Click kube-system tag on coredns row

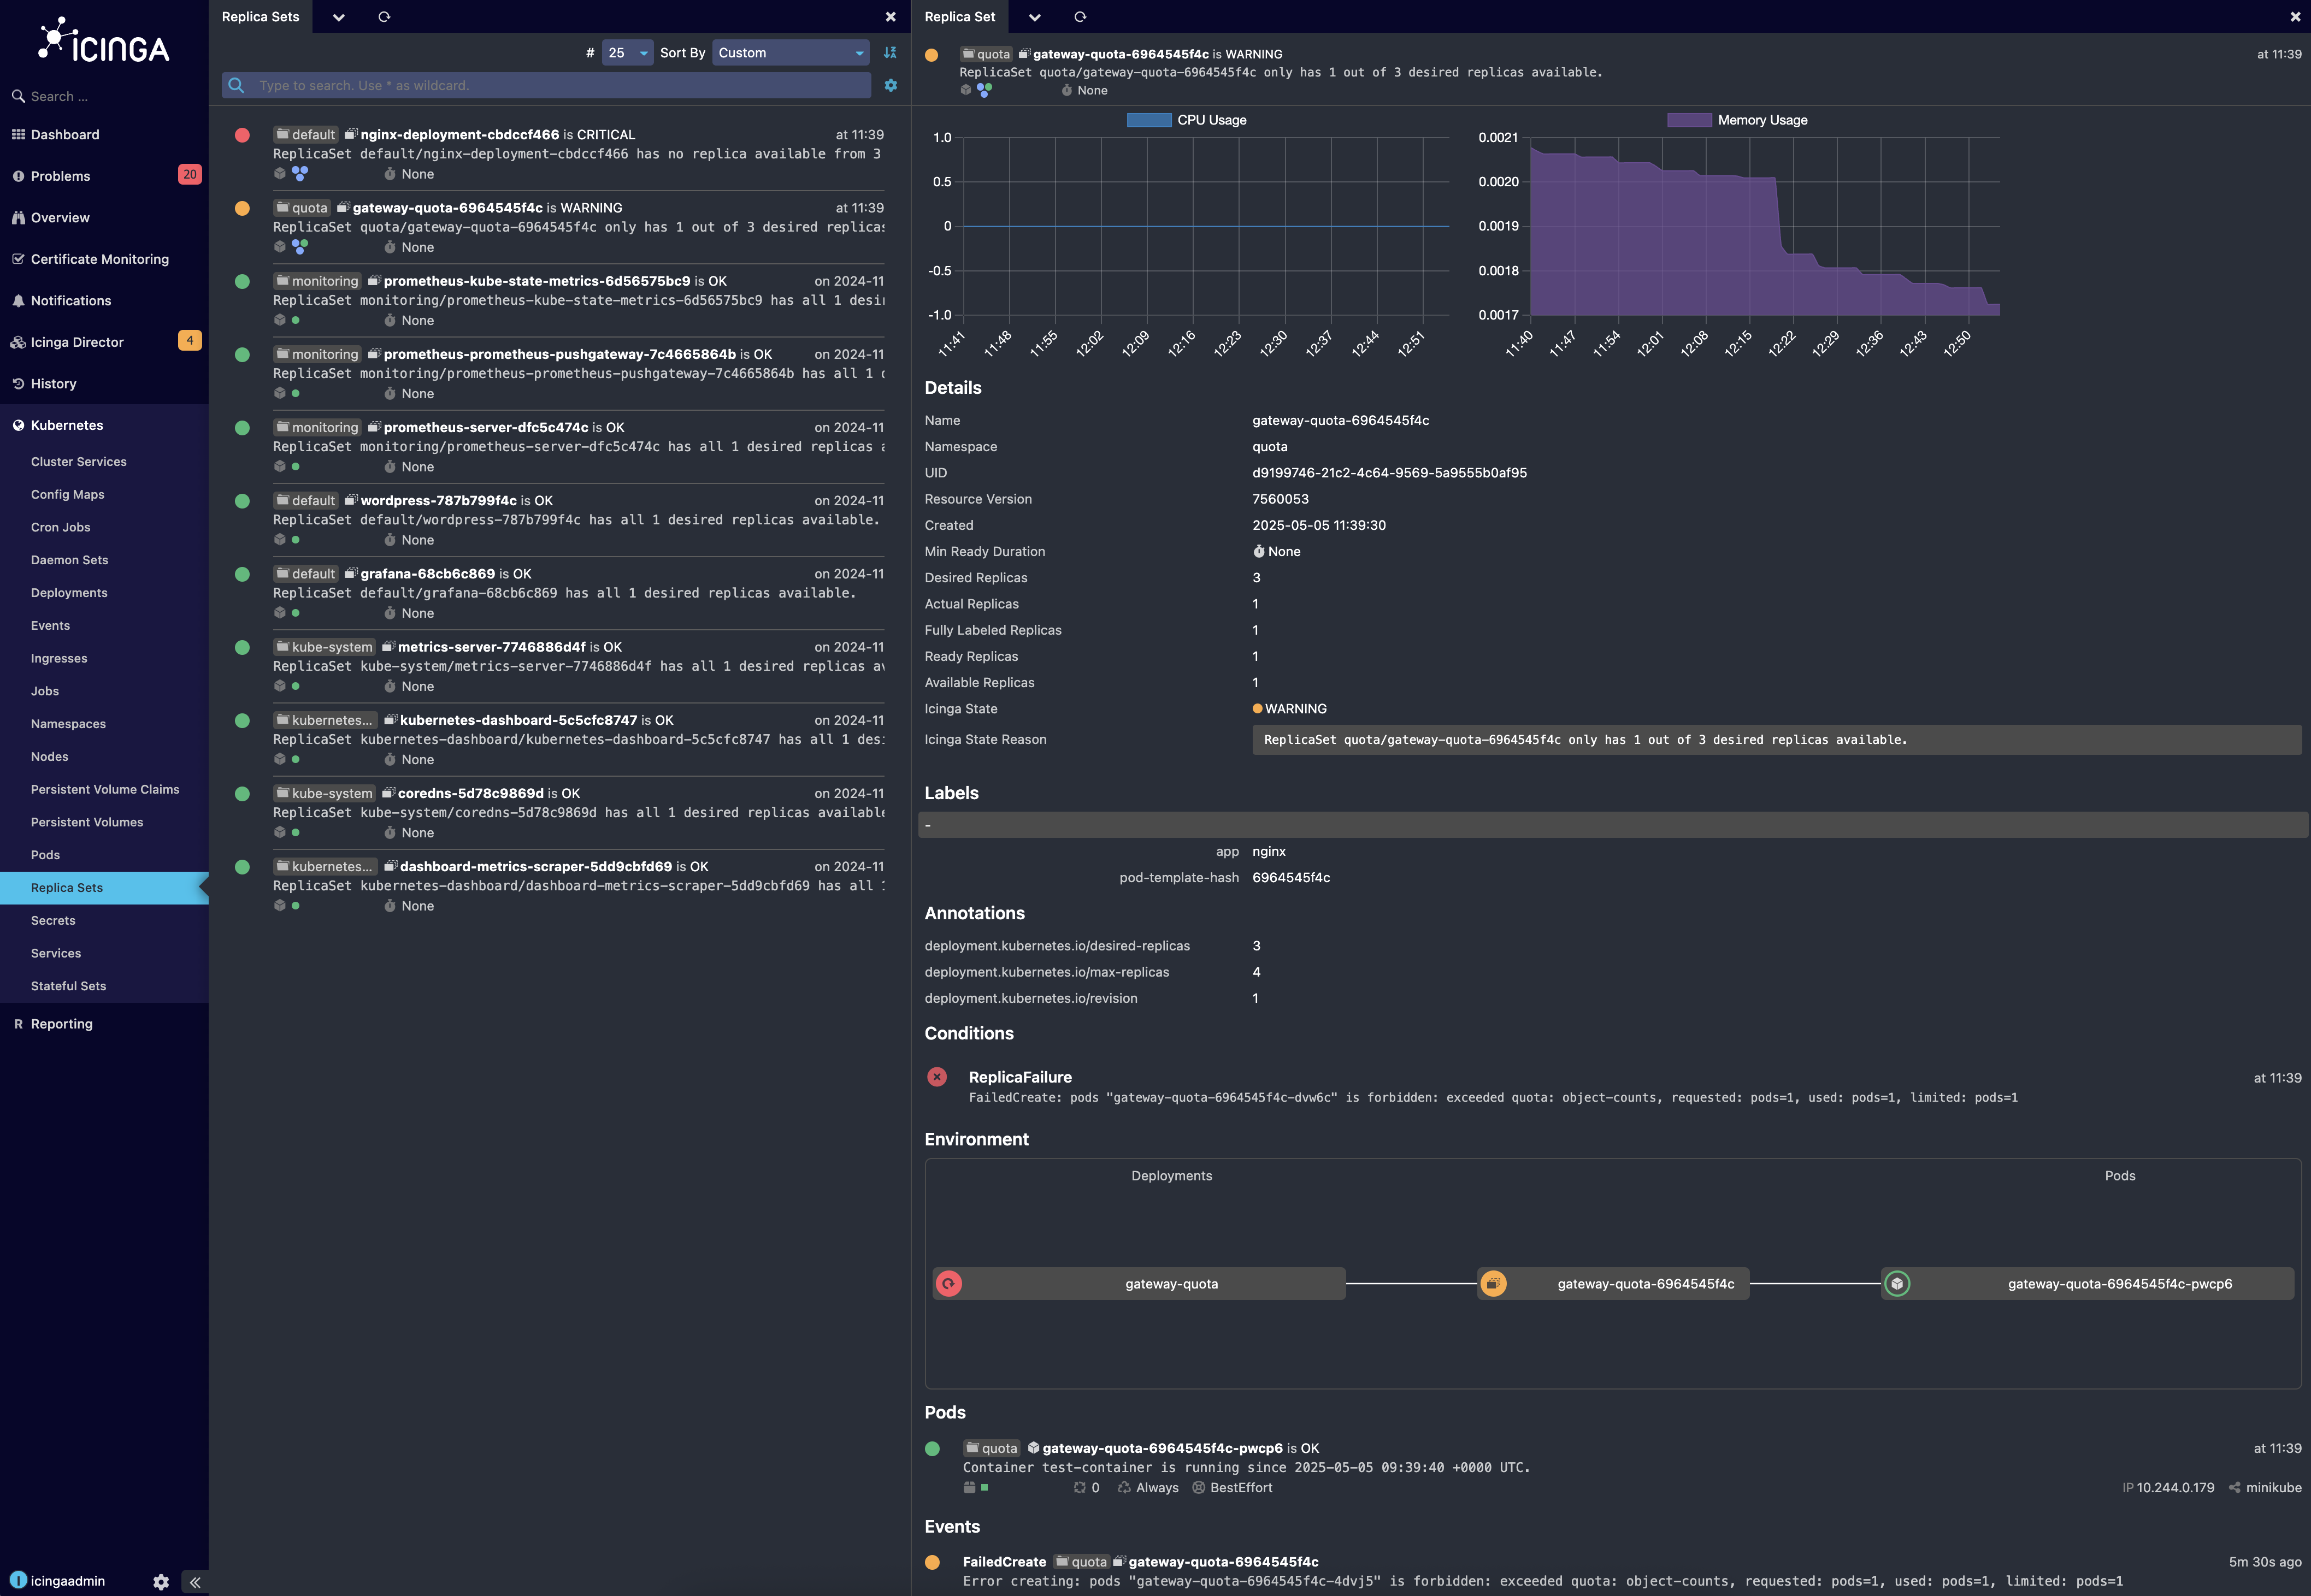point(324,794)
